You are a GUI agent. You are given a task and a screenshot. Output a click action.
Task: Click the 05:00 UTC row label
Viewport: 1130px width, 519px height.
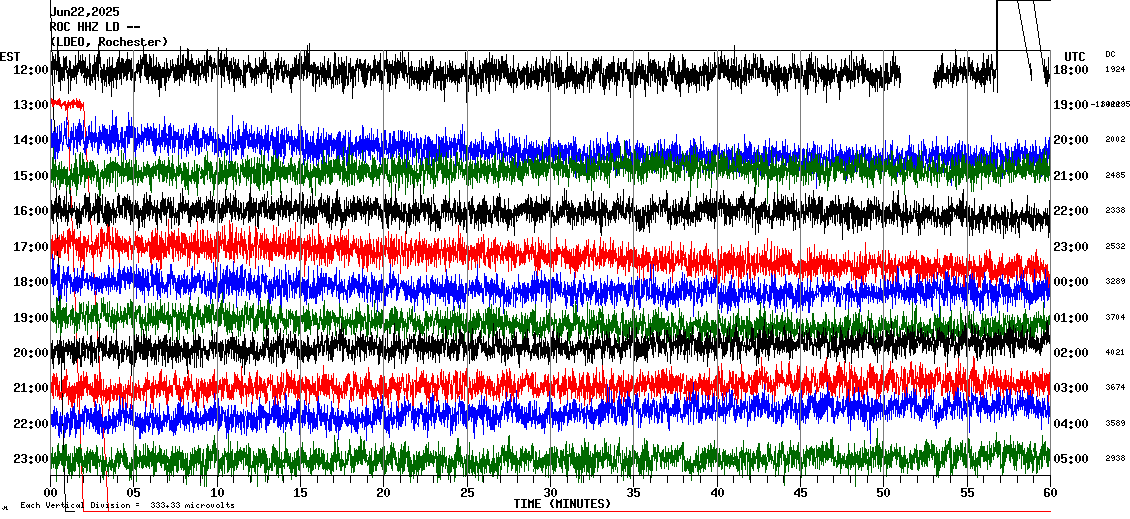1071,459
